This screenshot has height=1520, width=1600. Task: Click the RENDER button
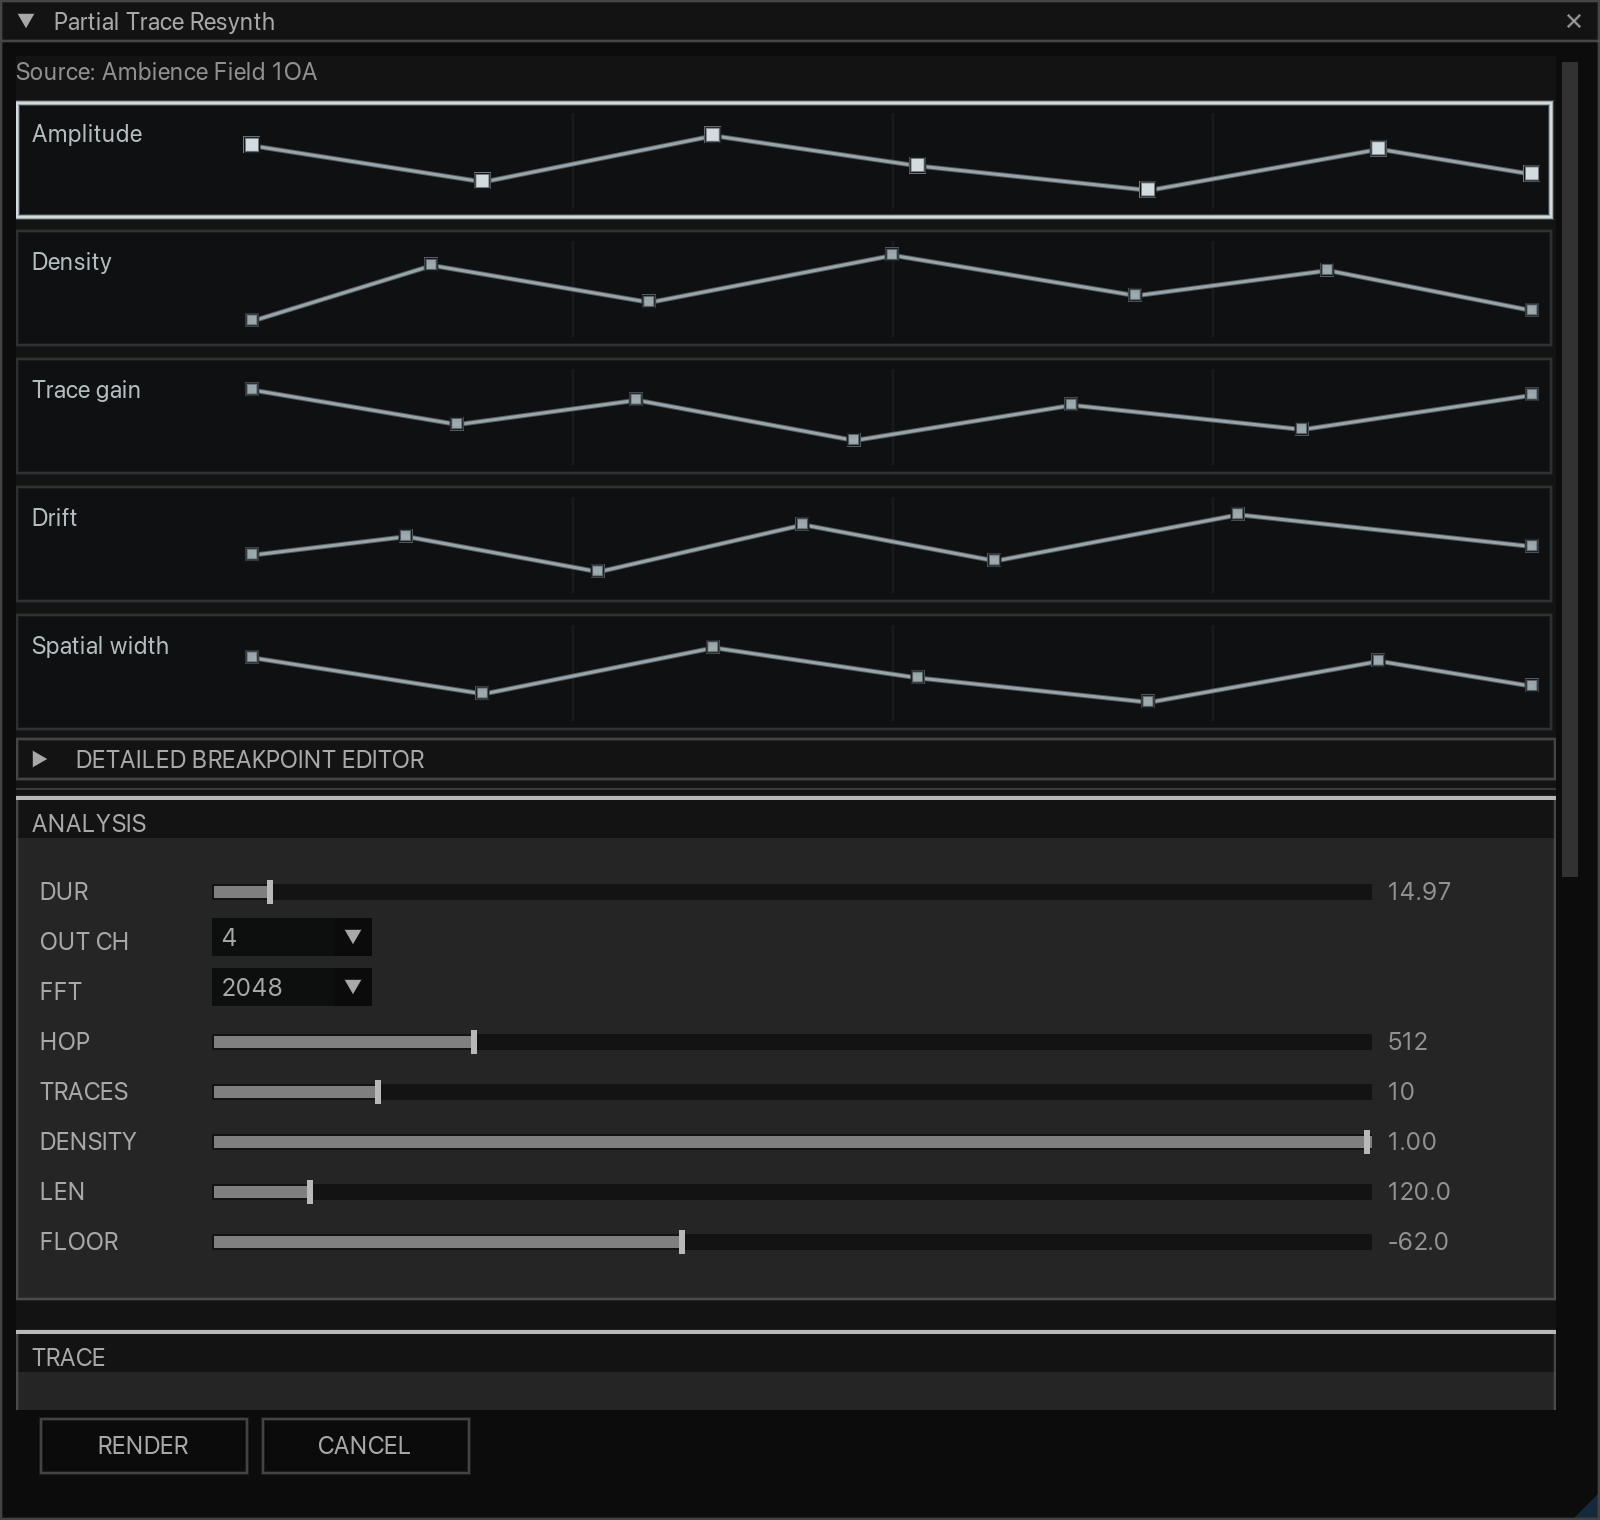(144, 1446)
